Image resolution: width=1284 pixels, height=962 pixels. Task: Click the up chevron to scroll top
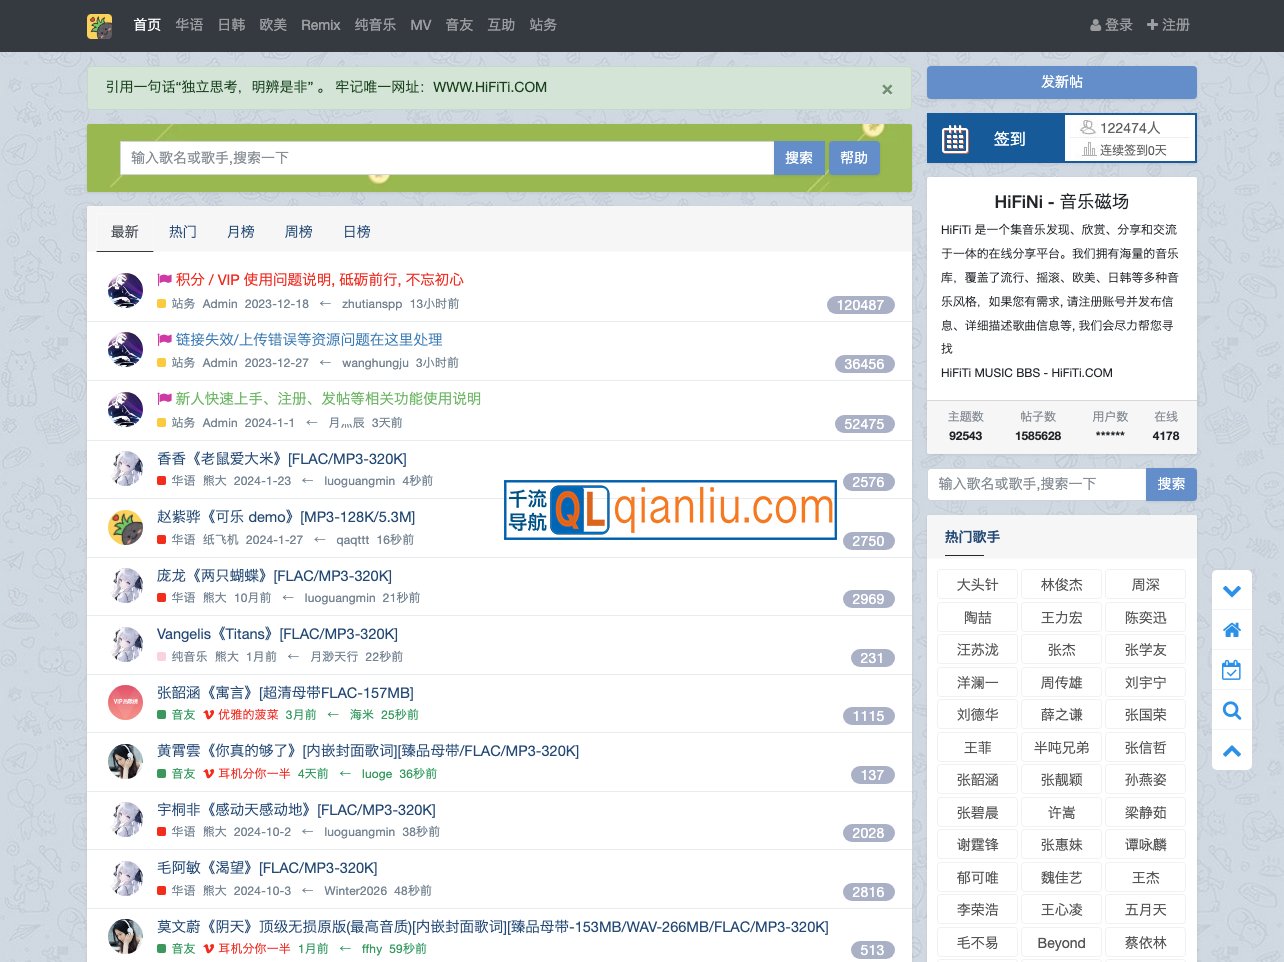(1232, 751)
